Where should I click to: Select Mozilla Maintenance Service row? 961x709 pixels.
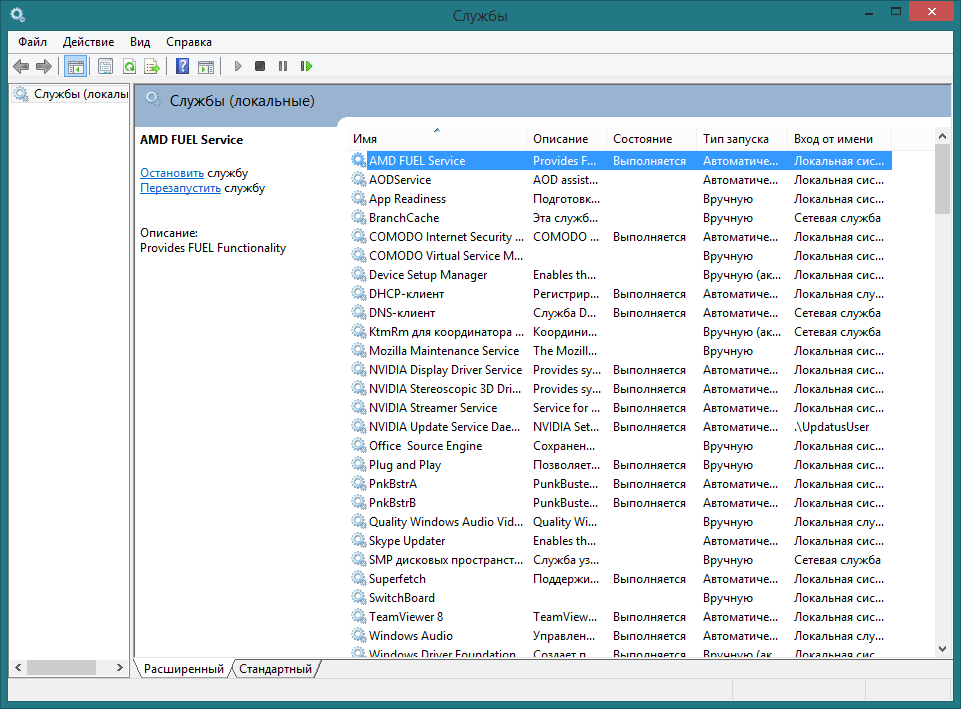click(620, 351)
